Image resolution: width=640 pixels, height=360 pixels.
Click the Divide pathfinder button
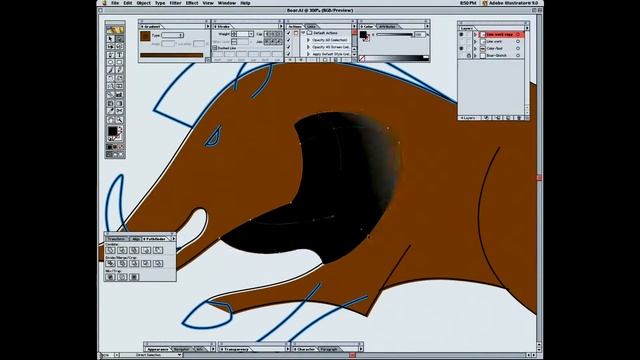tap(111, 263)
